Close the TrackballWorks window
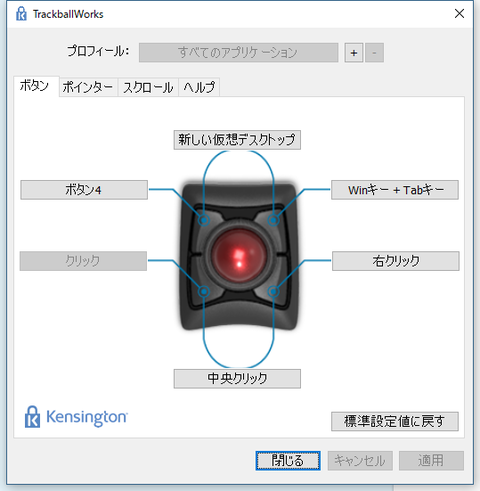Screen dimensions: 480x491 pos(459,14)
